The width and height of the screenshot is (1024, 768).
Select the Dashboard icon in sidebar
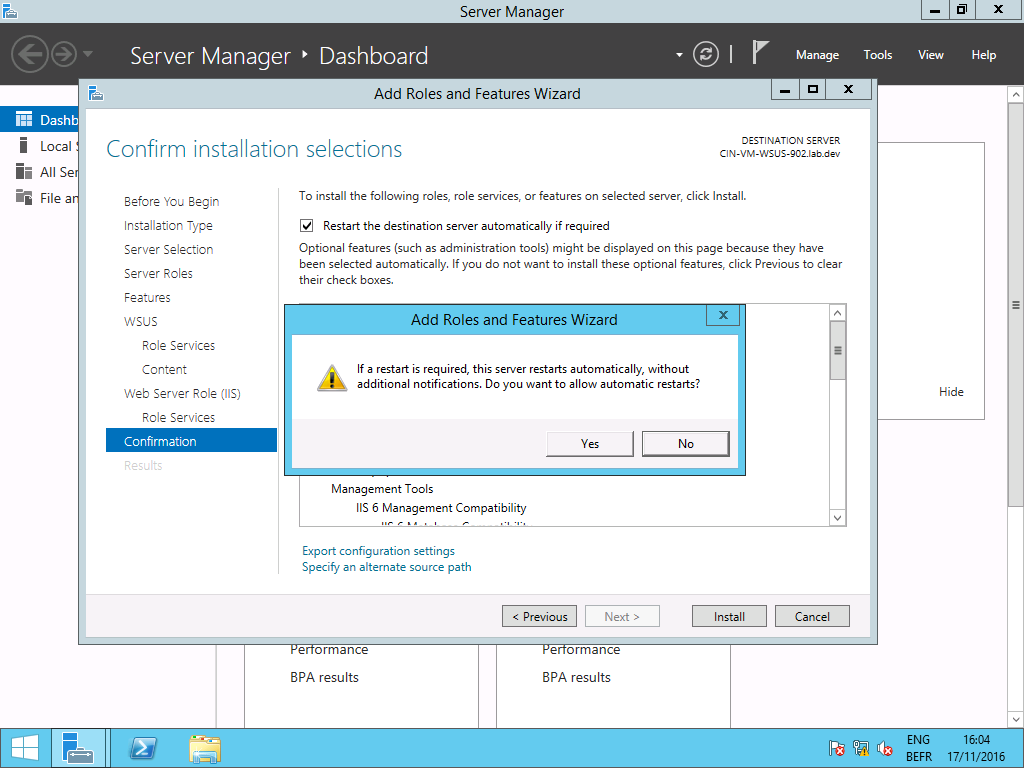tap(24, 120)
